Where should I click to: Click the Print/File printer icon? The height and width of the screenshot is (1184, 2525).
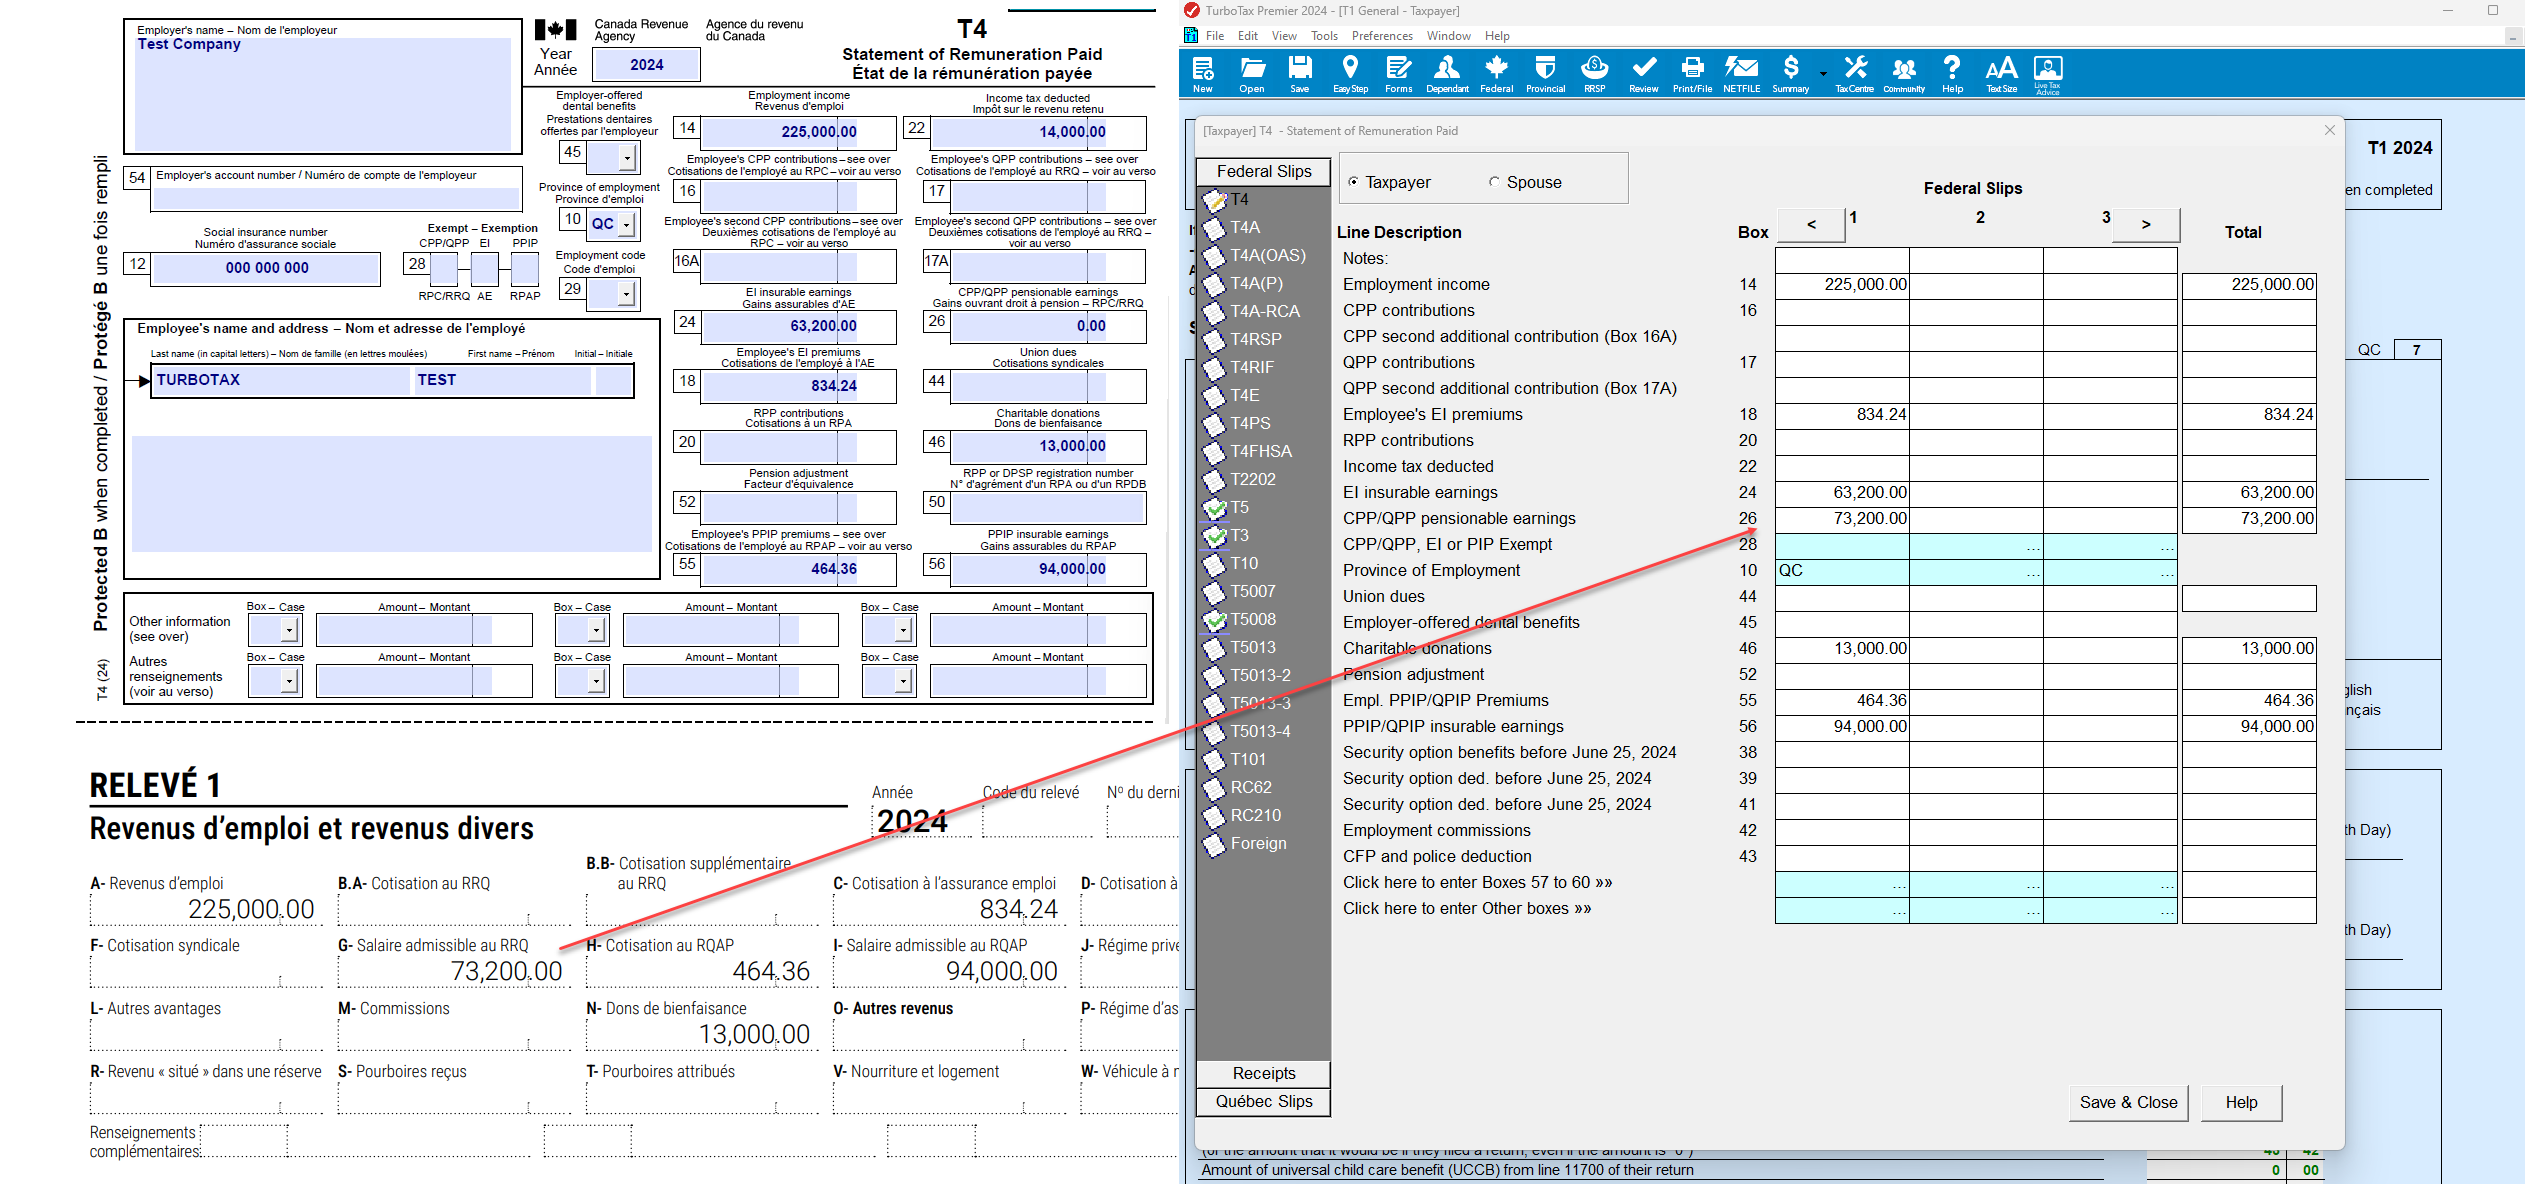pos(1692,74)
